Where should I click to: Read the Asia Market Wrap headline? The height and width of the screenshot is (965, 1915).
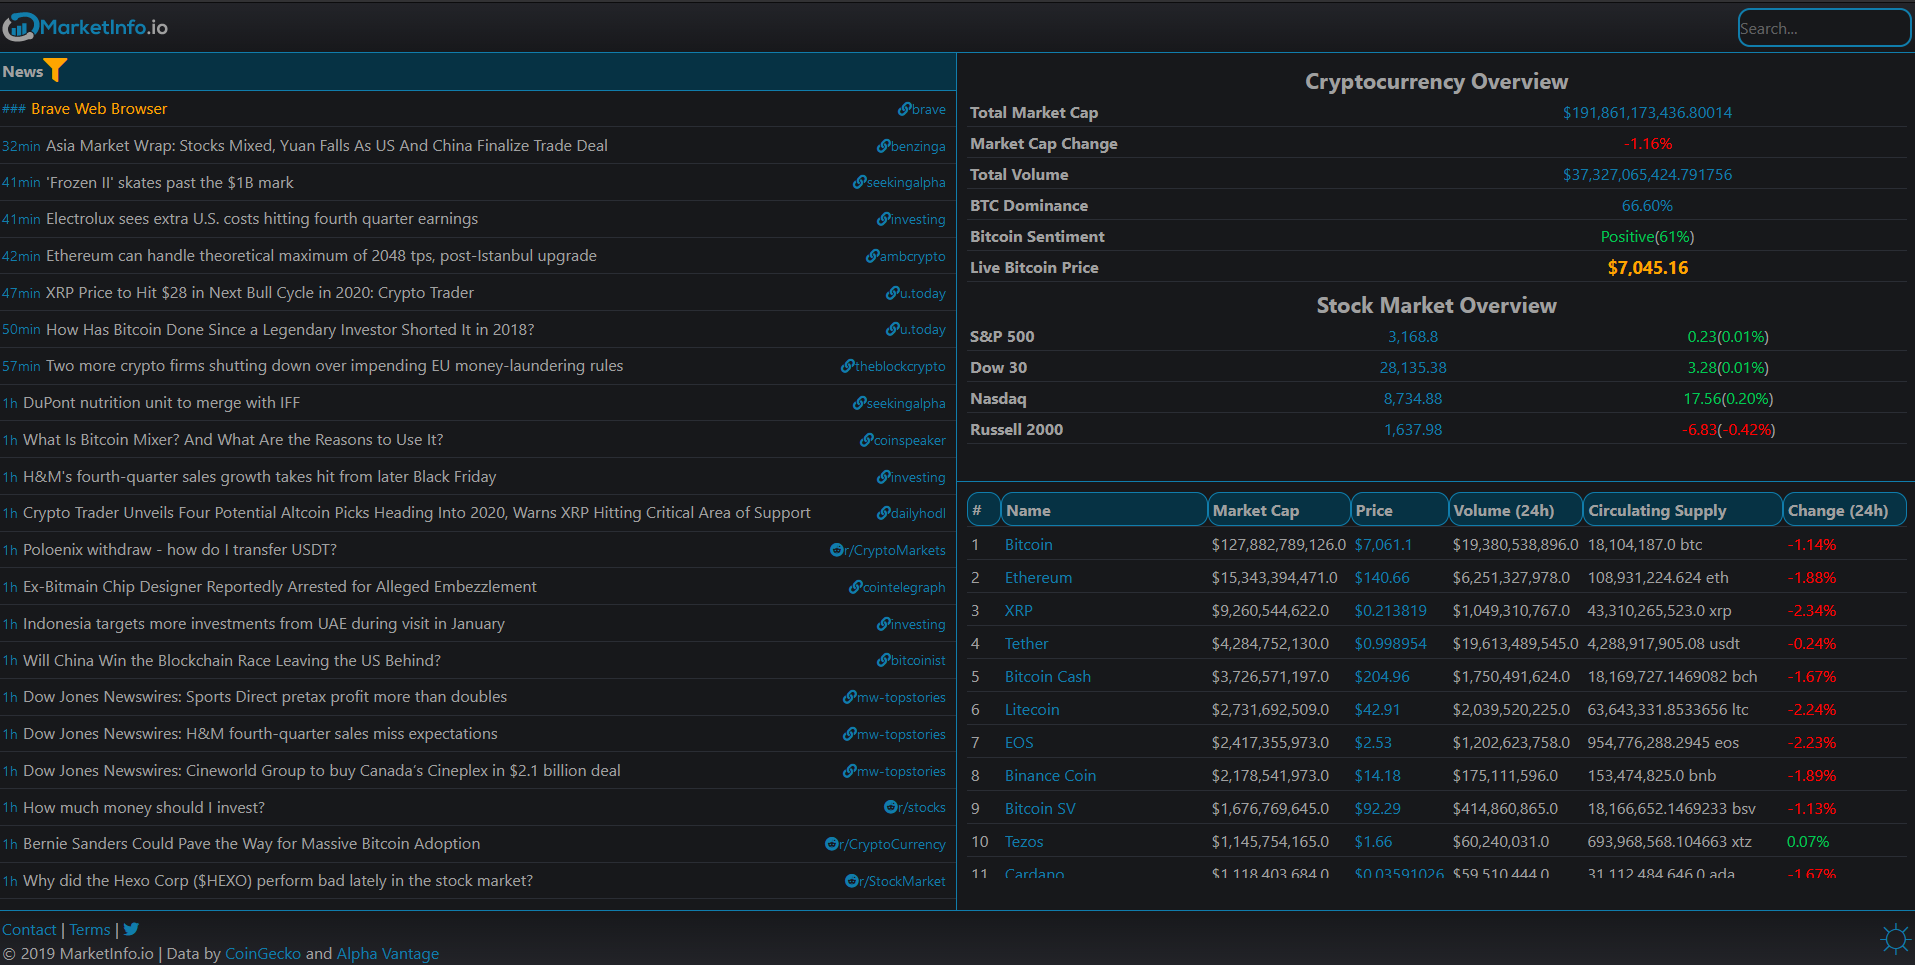(327, 146)
